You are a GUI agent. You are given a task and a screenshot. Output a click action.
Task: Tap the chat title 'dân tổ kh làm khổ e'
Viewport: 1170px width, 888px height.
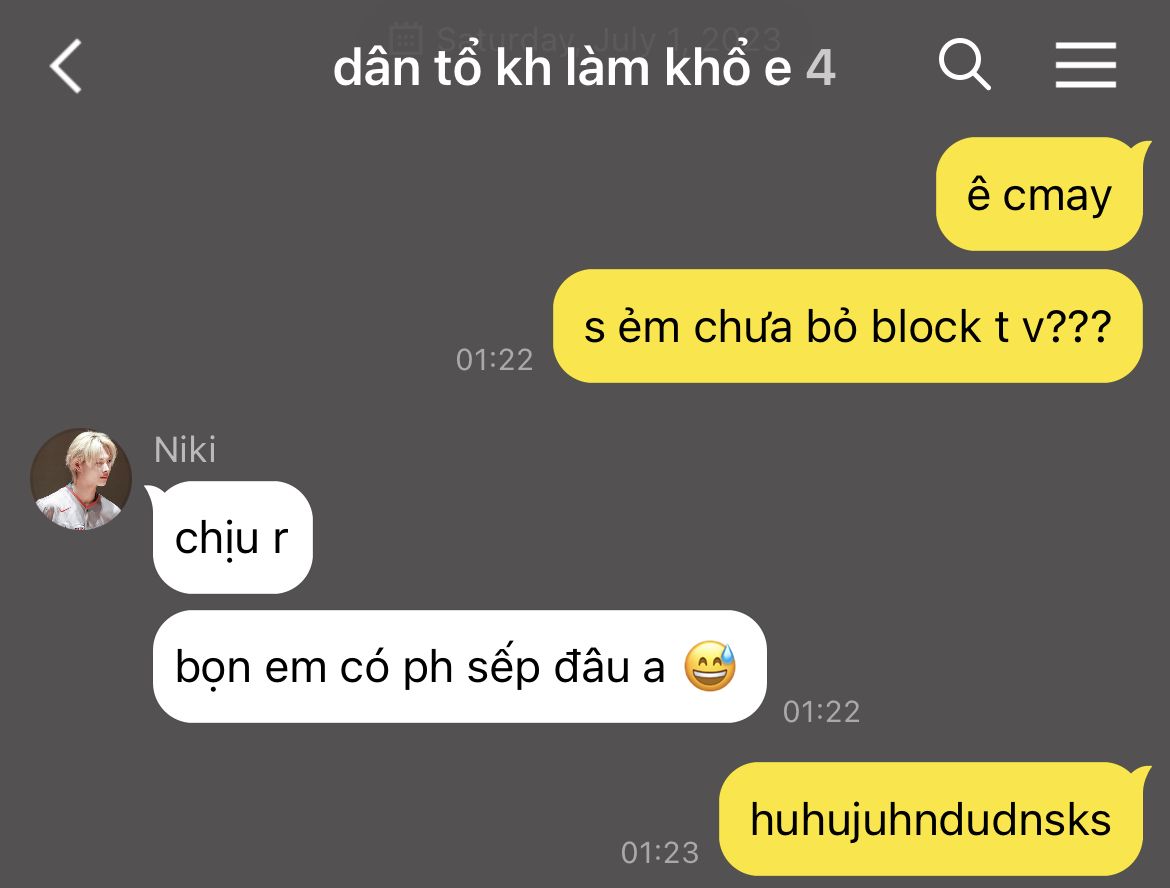(x=562, y=67)
